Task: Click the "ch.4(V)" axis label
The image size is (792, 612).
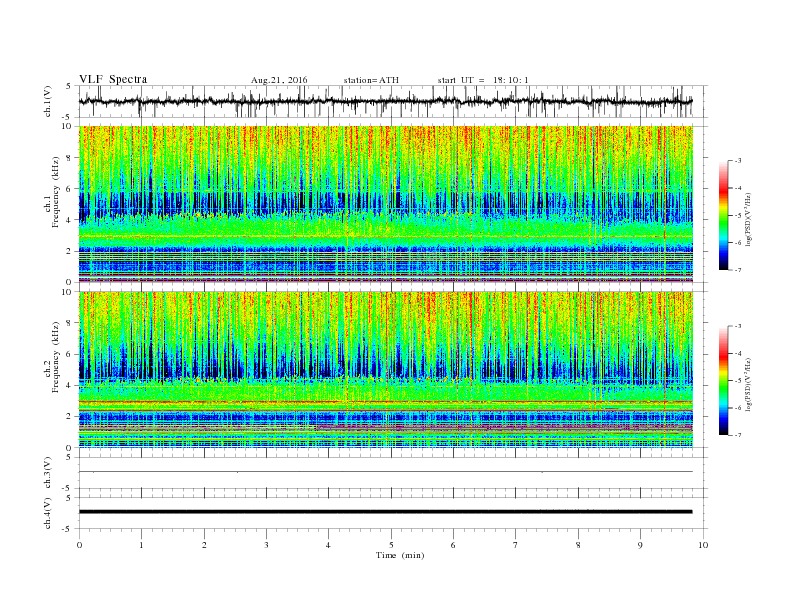Action: (47, 513)
